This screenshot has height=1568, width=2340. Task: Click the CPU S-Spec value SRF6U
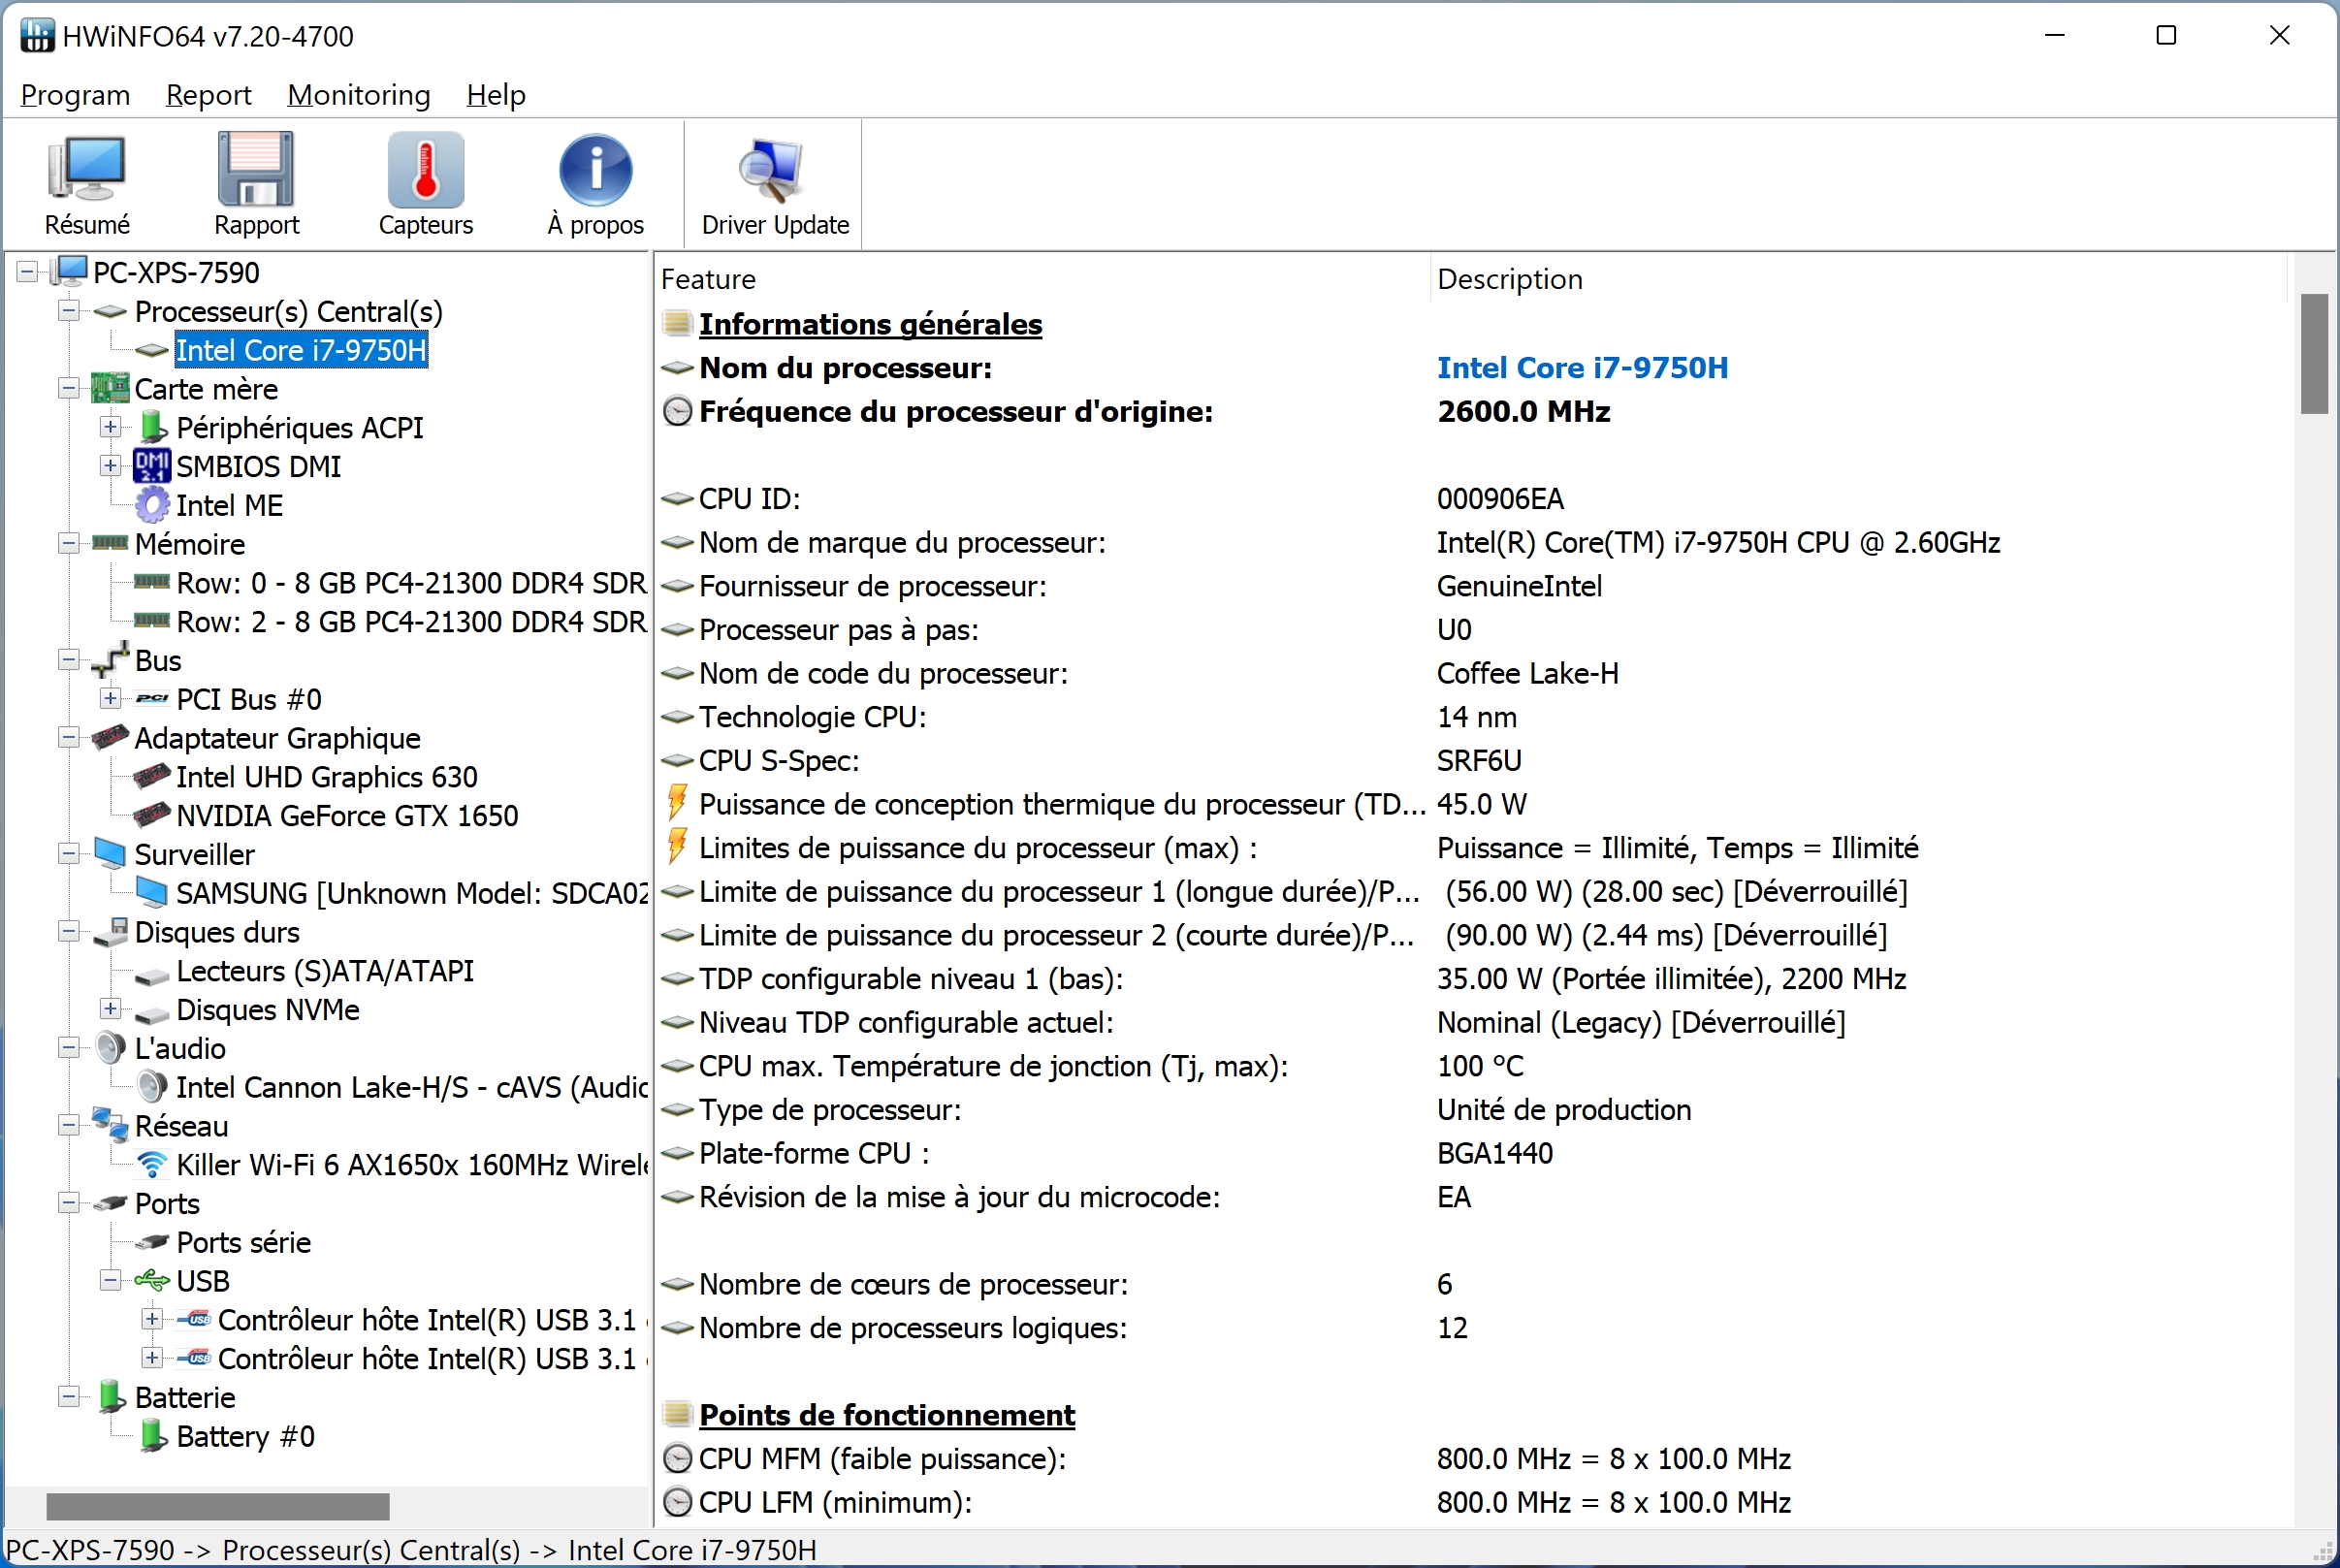pos(1479,760)
